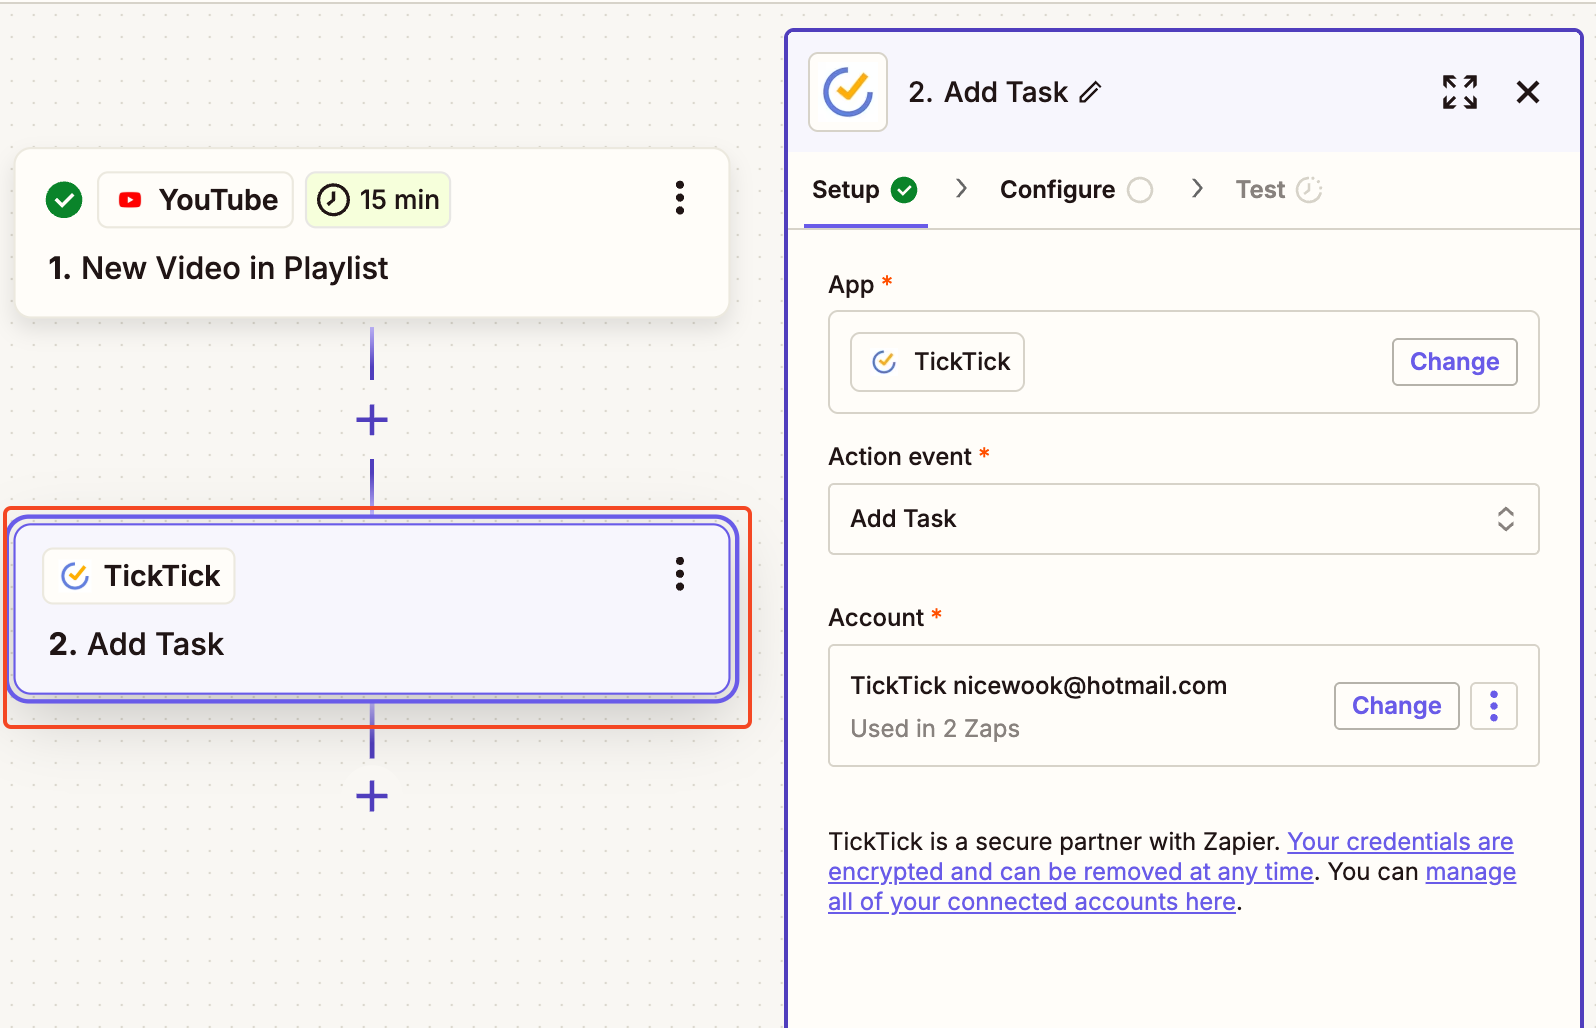Click the Used in 2 Zaps text

[x=935, y=729]
